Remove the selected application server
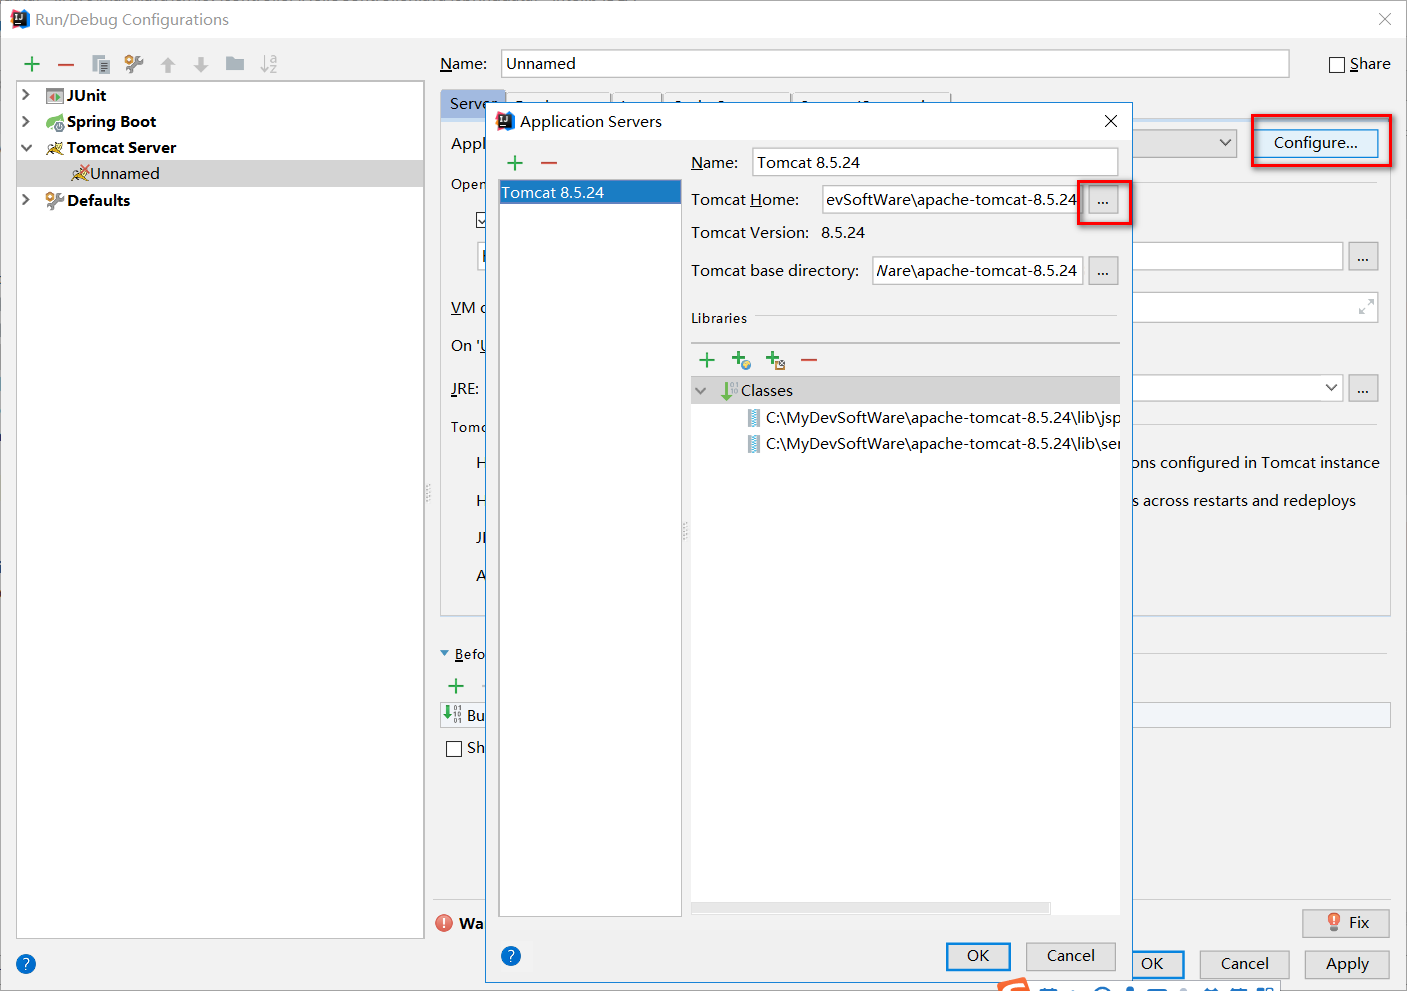The image size is (1407, 991). 549,163
